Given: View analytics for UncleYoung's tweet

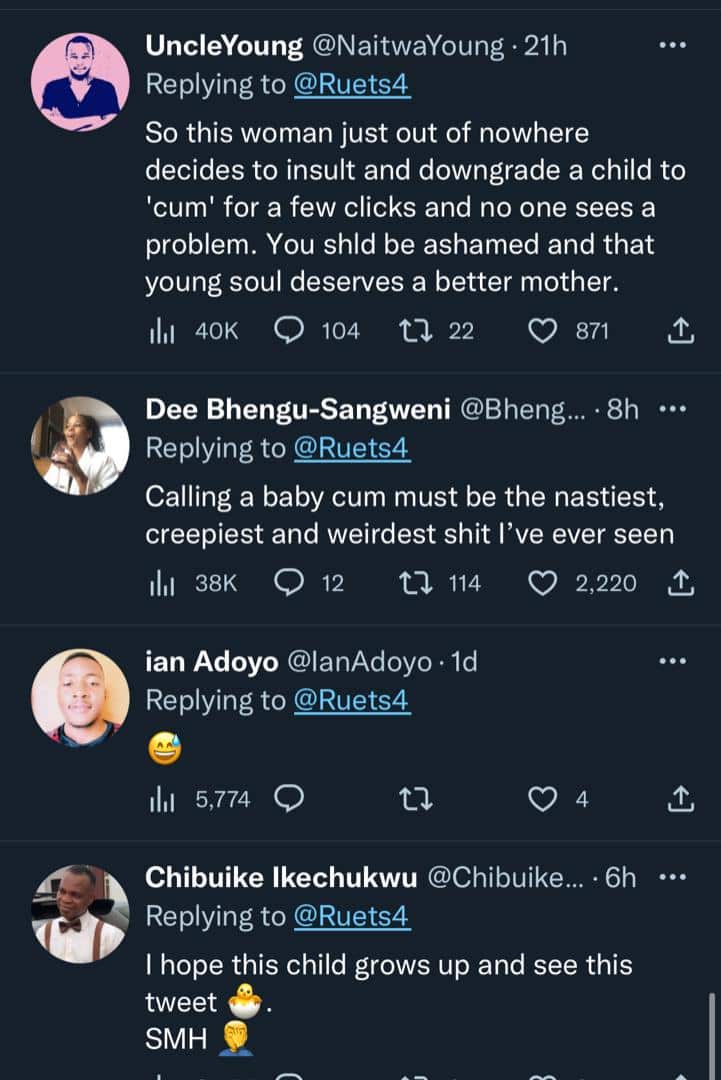Looking at the screenshot, I should pos(162,330).
